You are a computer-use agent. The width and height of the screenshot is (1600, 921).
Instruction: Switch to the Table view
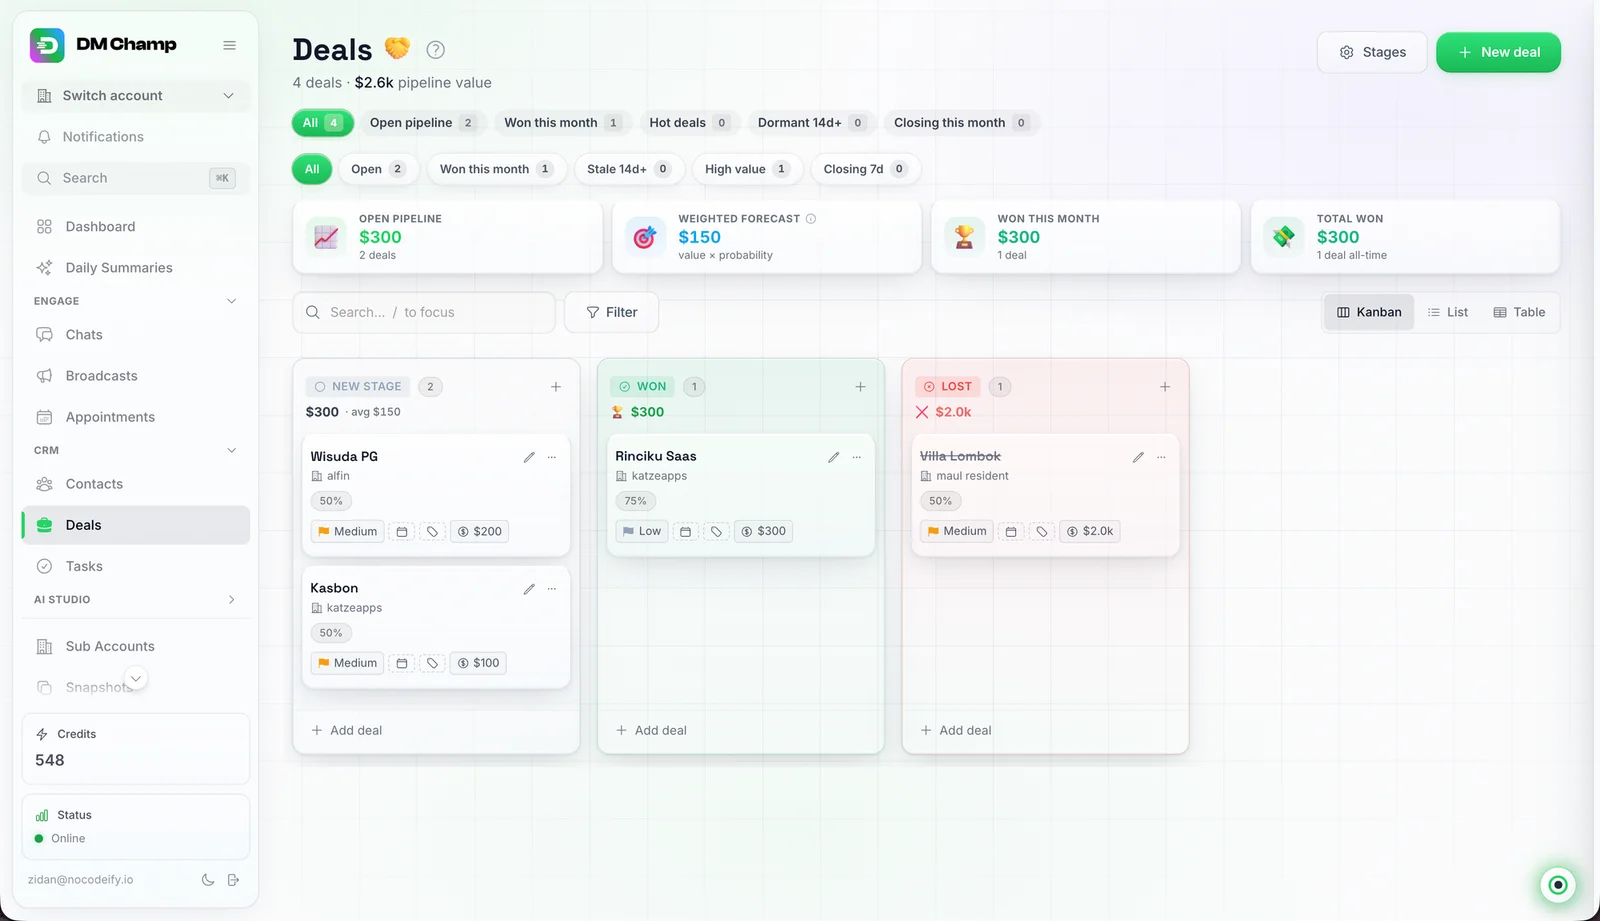pyautogui.click(x=1519, y=313)
